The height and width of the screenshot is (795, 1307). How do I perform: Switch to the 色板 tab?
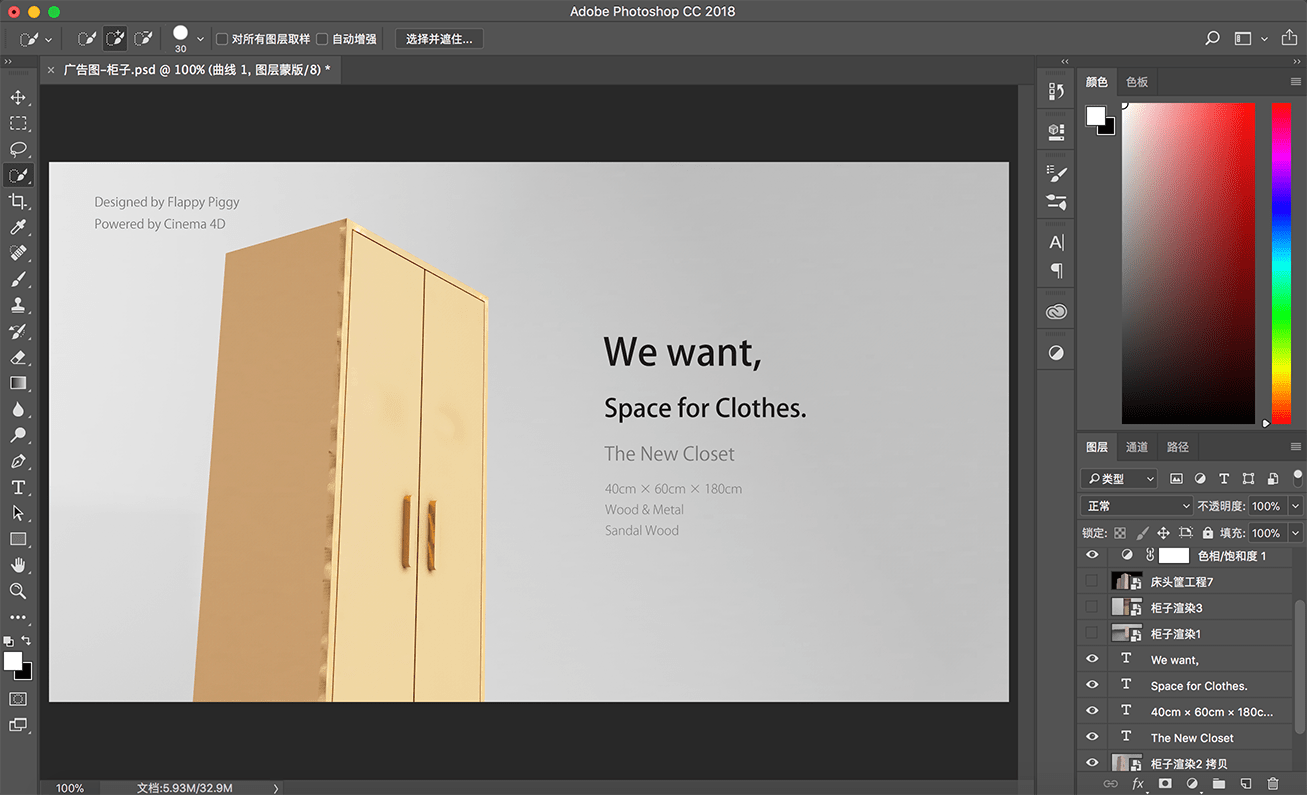(x=1137, y=82)
